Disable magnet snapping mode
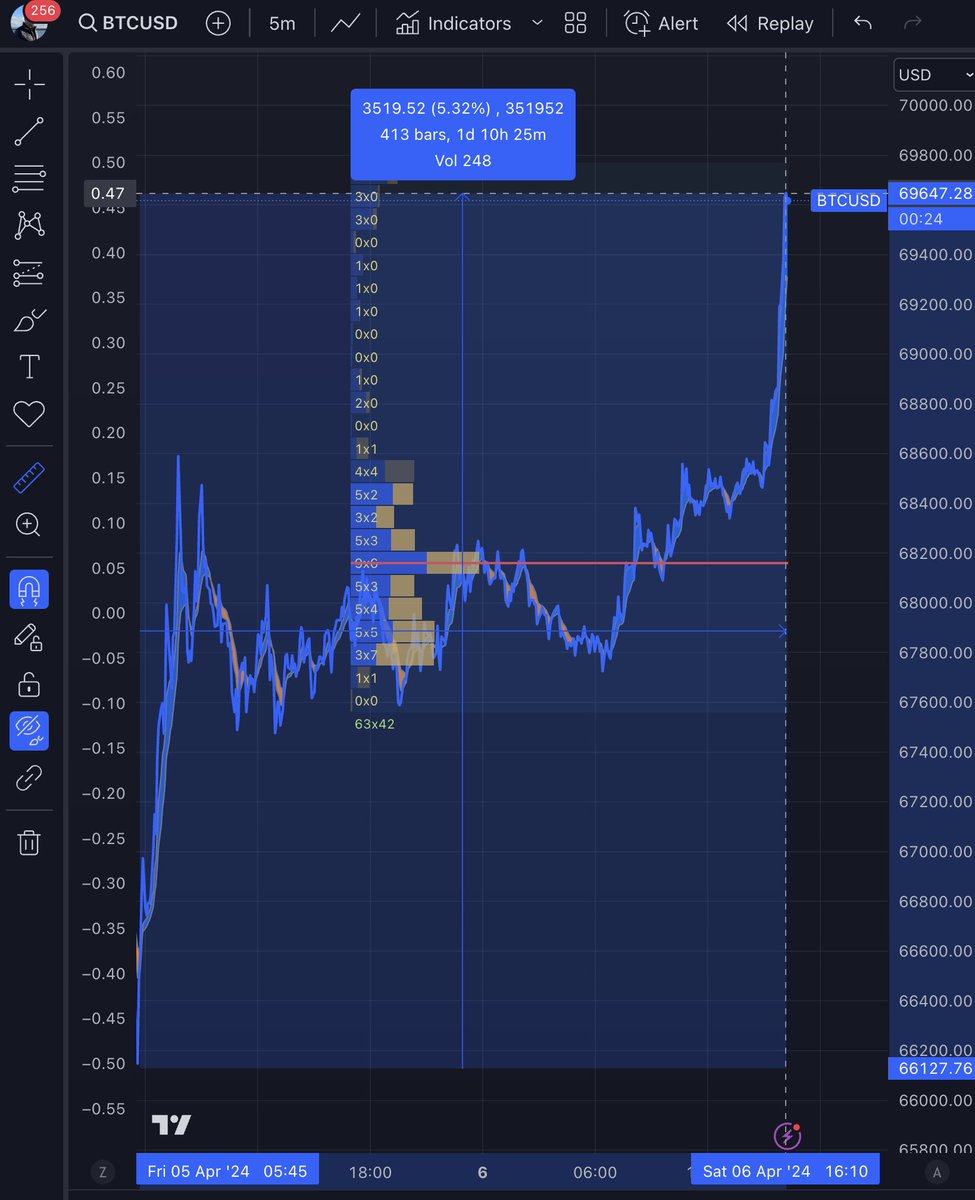 (x=29, y=589)
